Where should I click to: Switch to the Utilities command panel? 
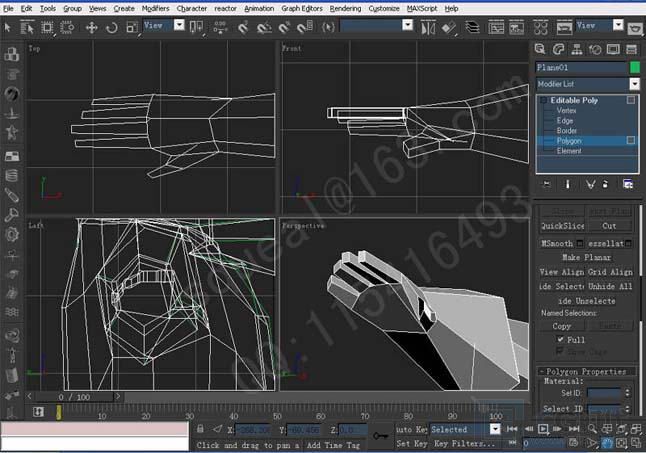point(632,49)
